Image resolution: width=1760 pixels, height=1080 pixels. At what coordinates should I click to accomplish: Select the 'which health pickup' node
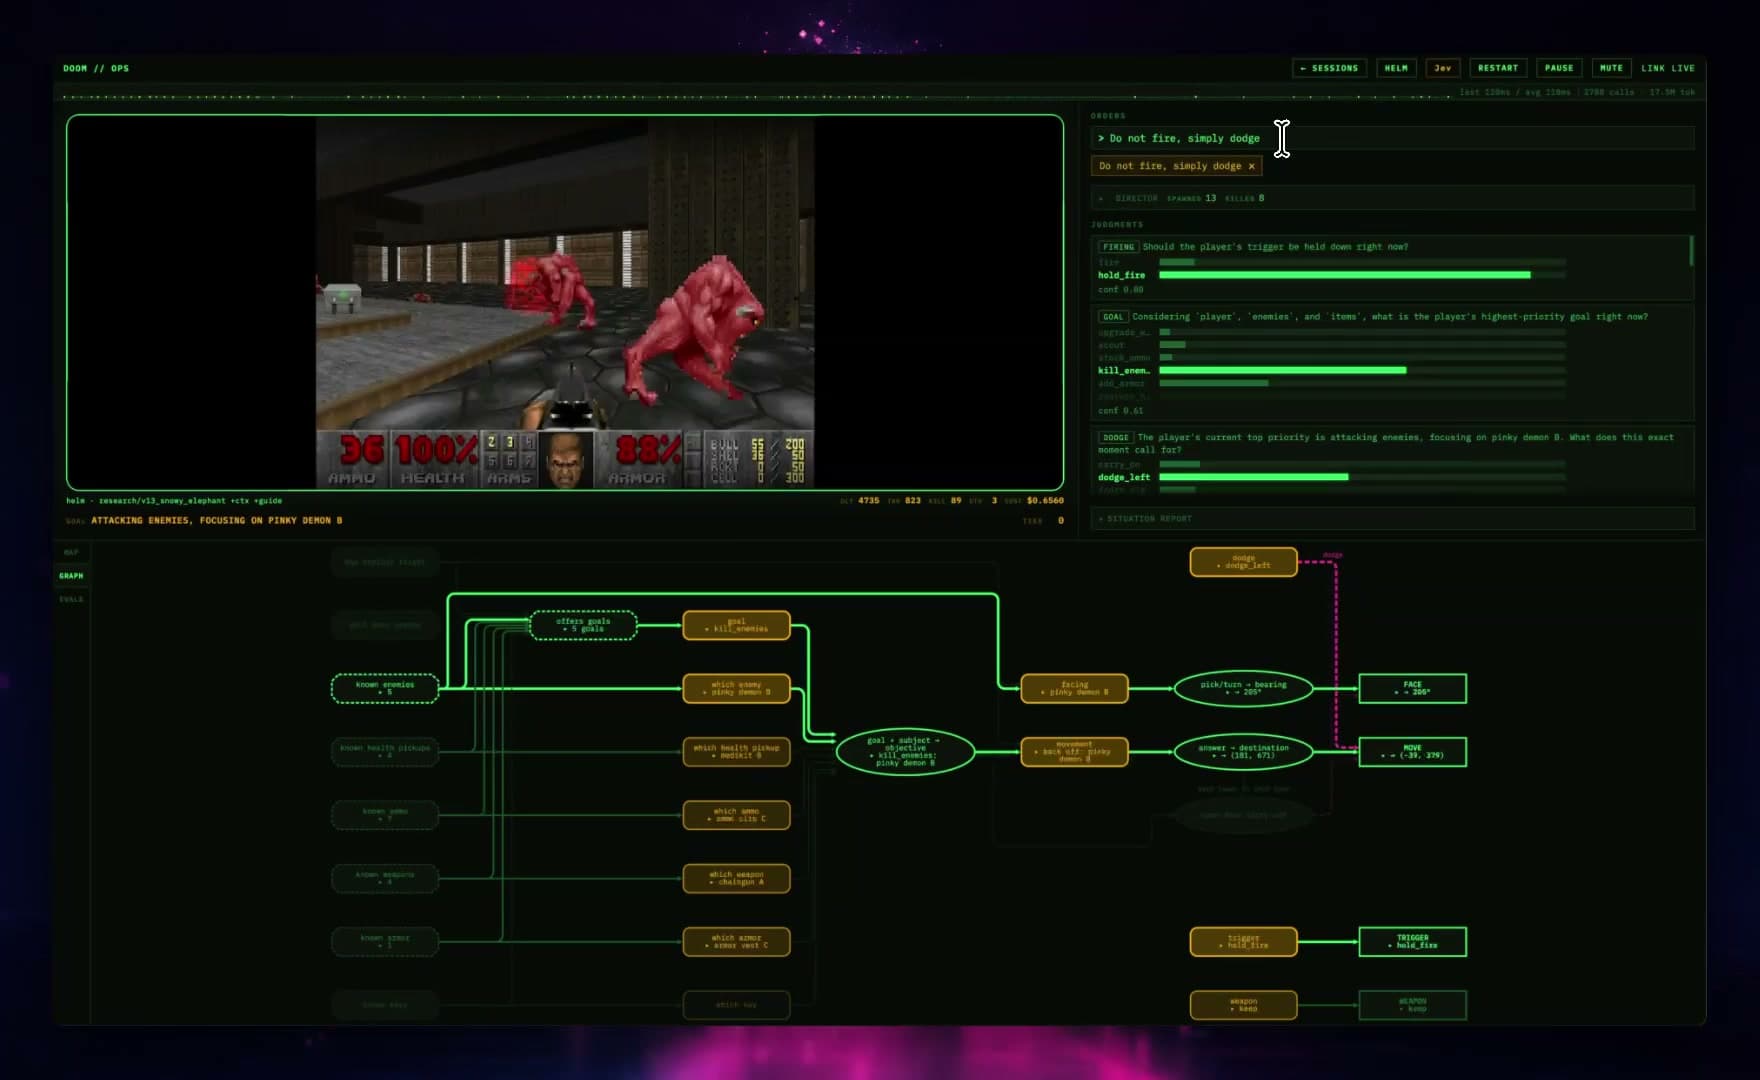click(x=736, y=751)
